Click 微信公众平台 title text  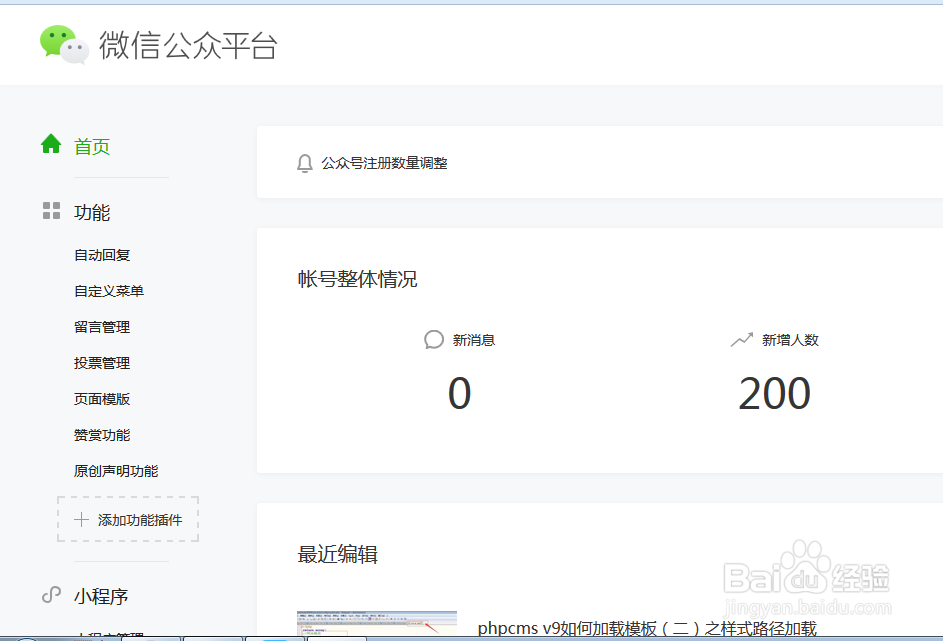coord(188,45)
